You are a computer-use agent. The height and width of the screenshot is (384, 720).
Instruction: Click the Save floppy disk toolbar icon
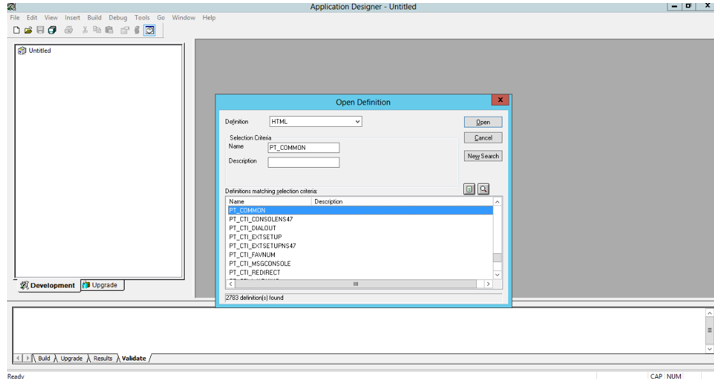click(x=40, y=30)
